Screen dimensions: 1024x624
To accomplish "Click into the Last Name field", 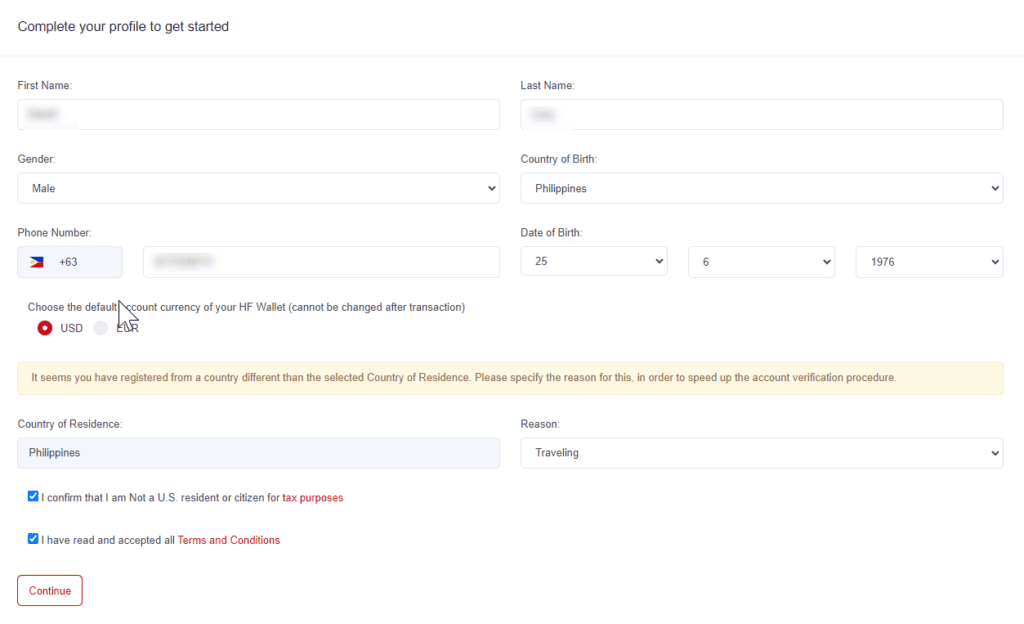I will 761,114.
